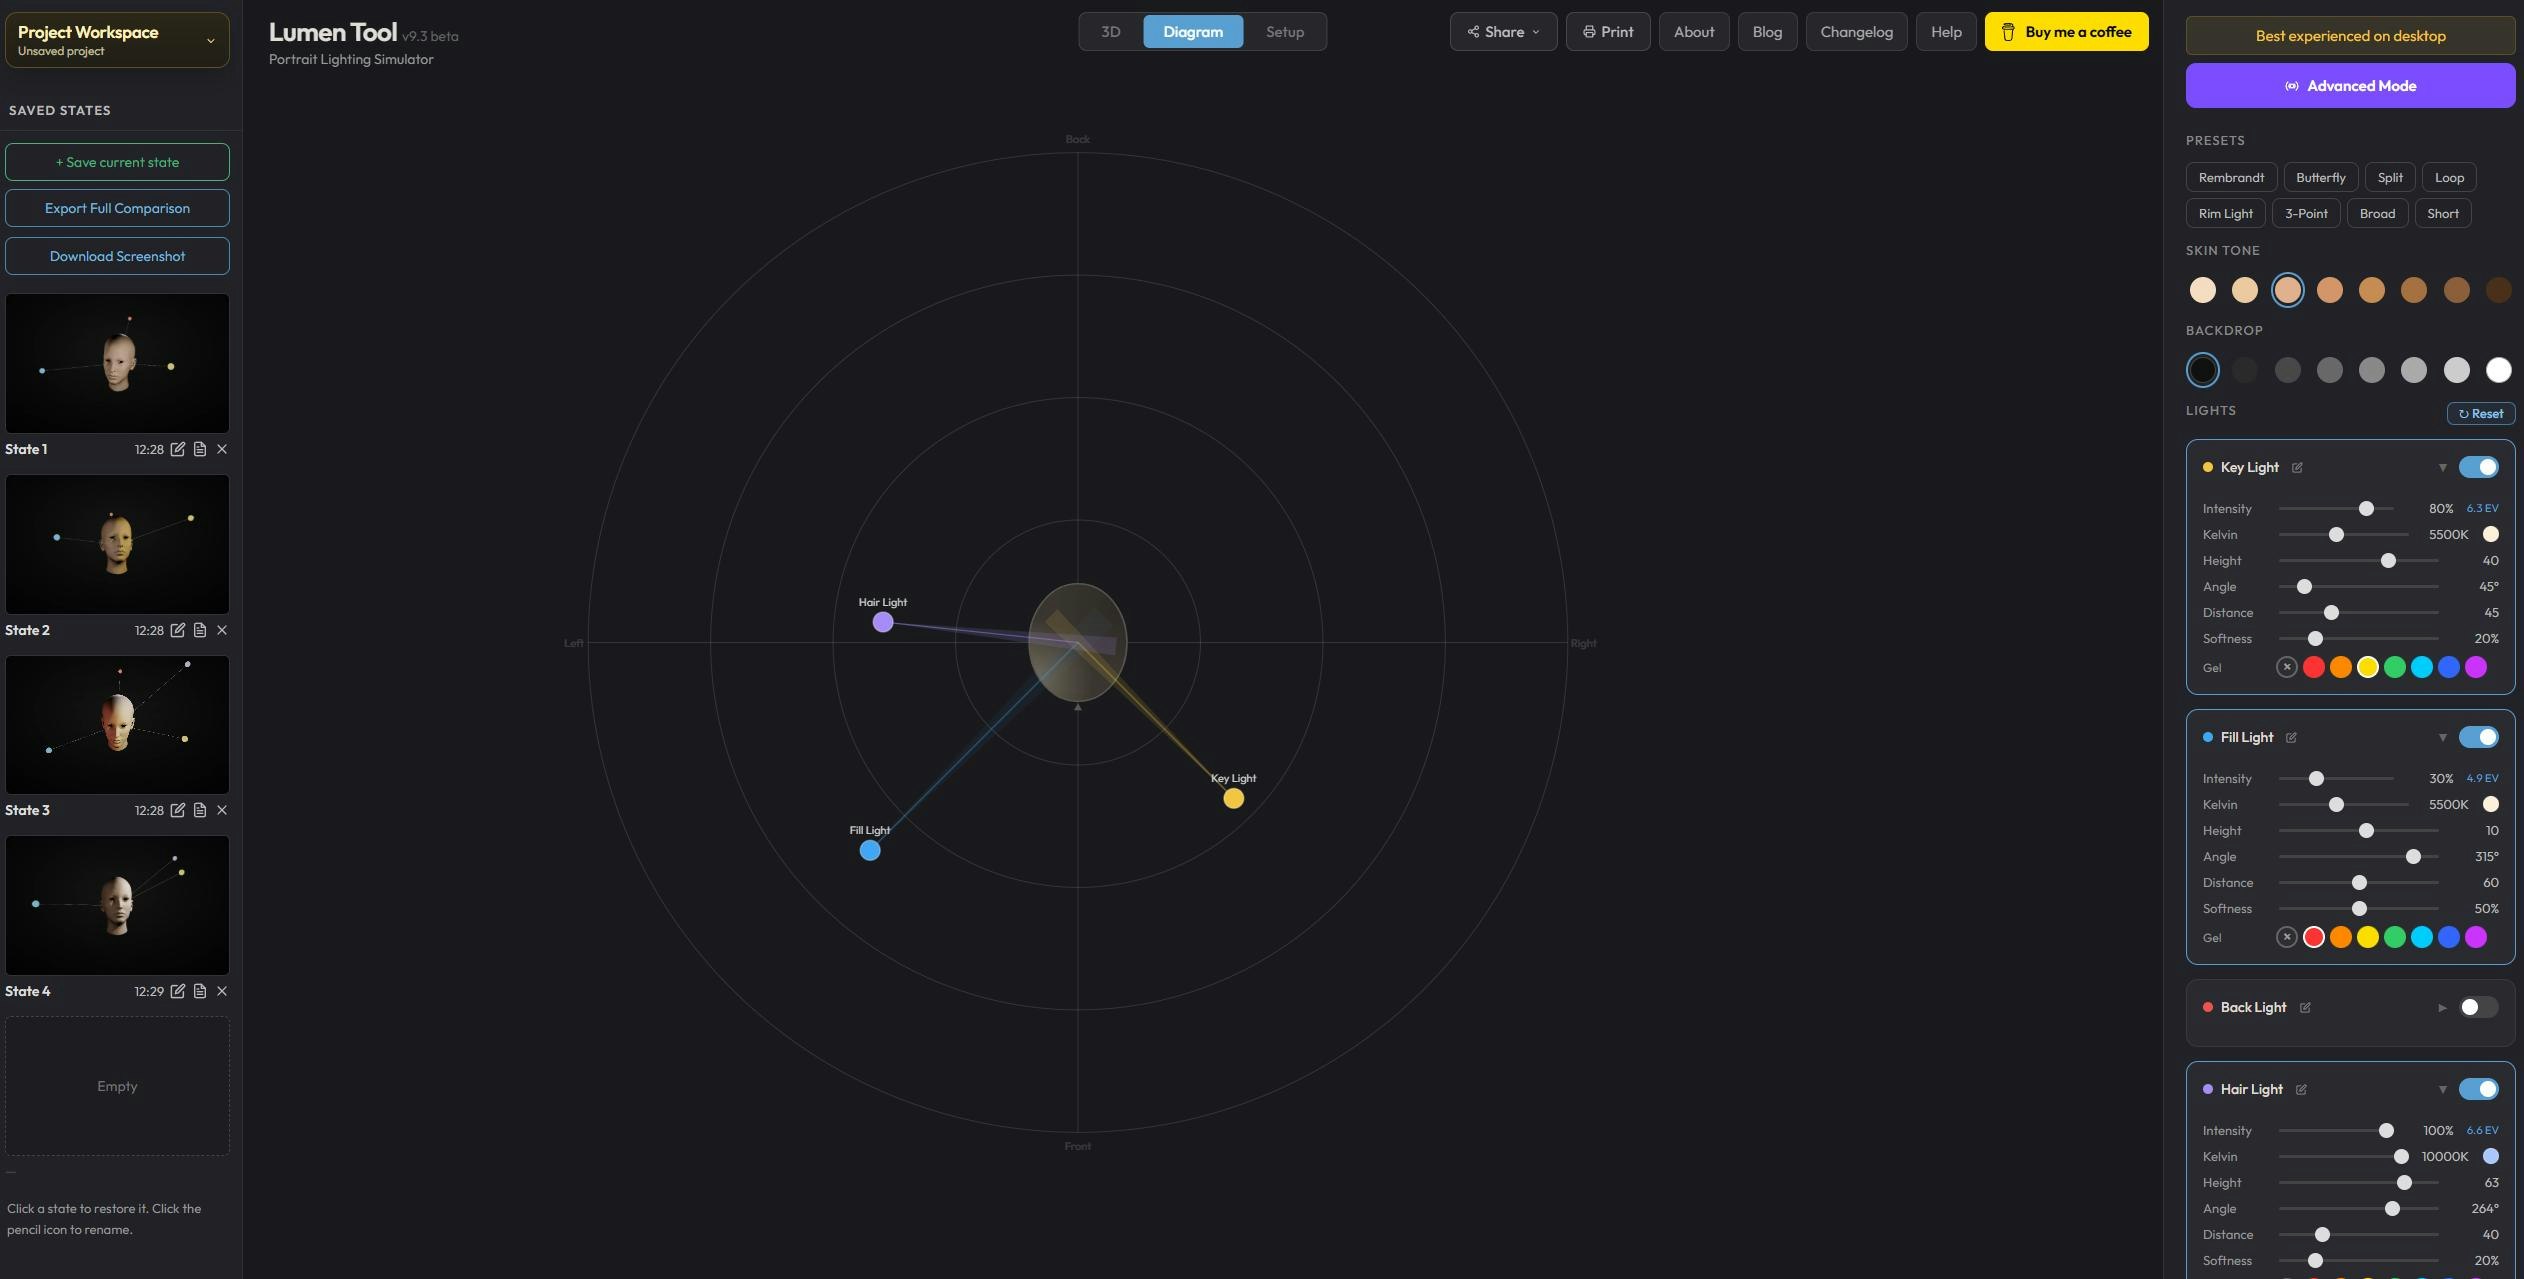Edit the Hair Light name with the pencil icon
Image resolution: width=2524 pixels, height=1279 pixels.
tap(2301, 1090)
